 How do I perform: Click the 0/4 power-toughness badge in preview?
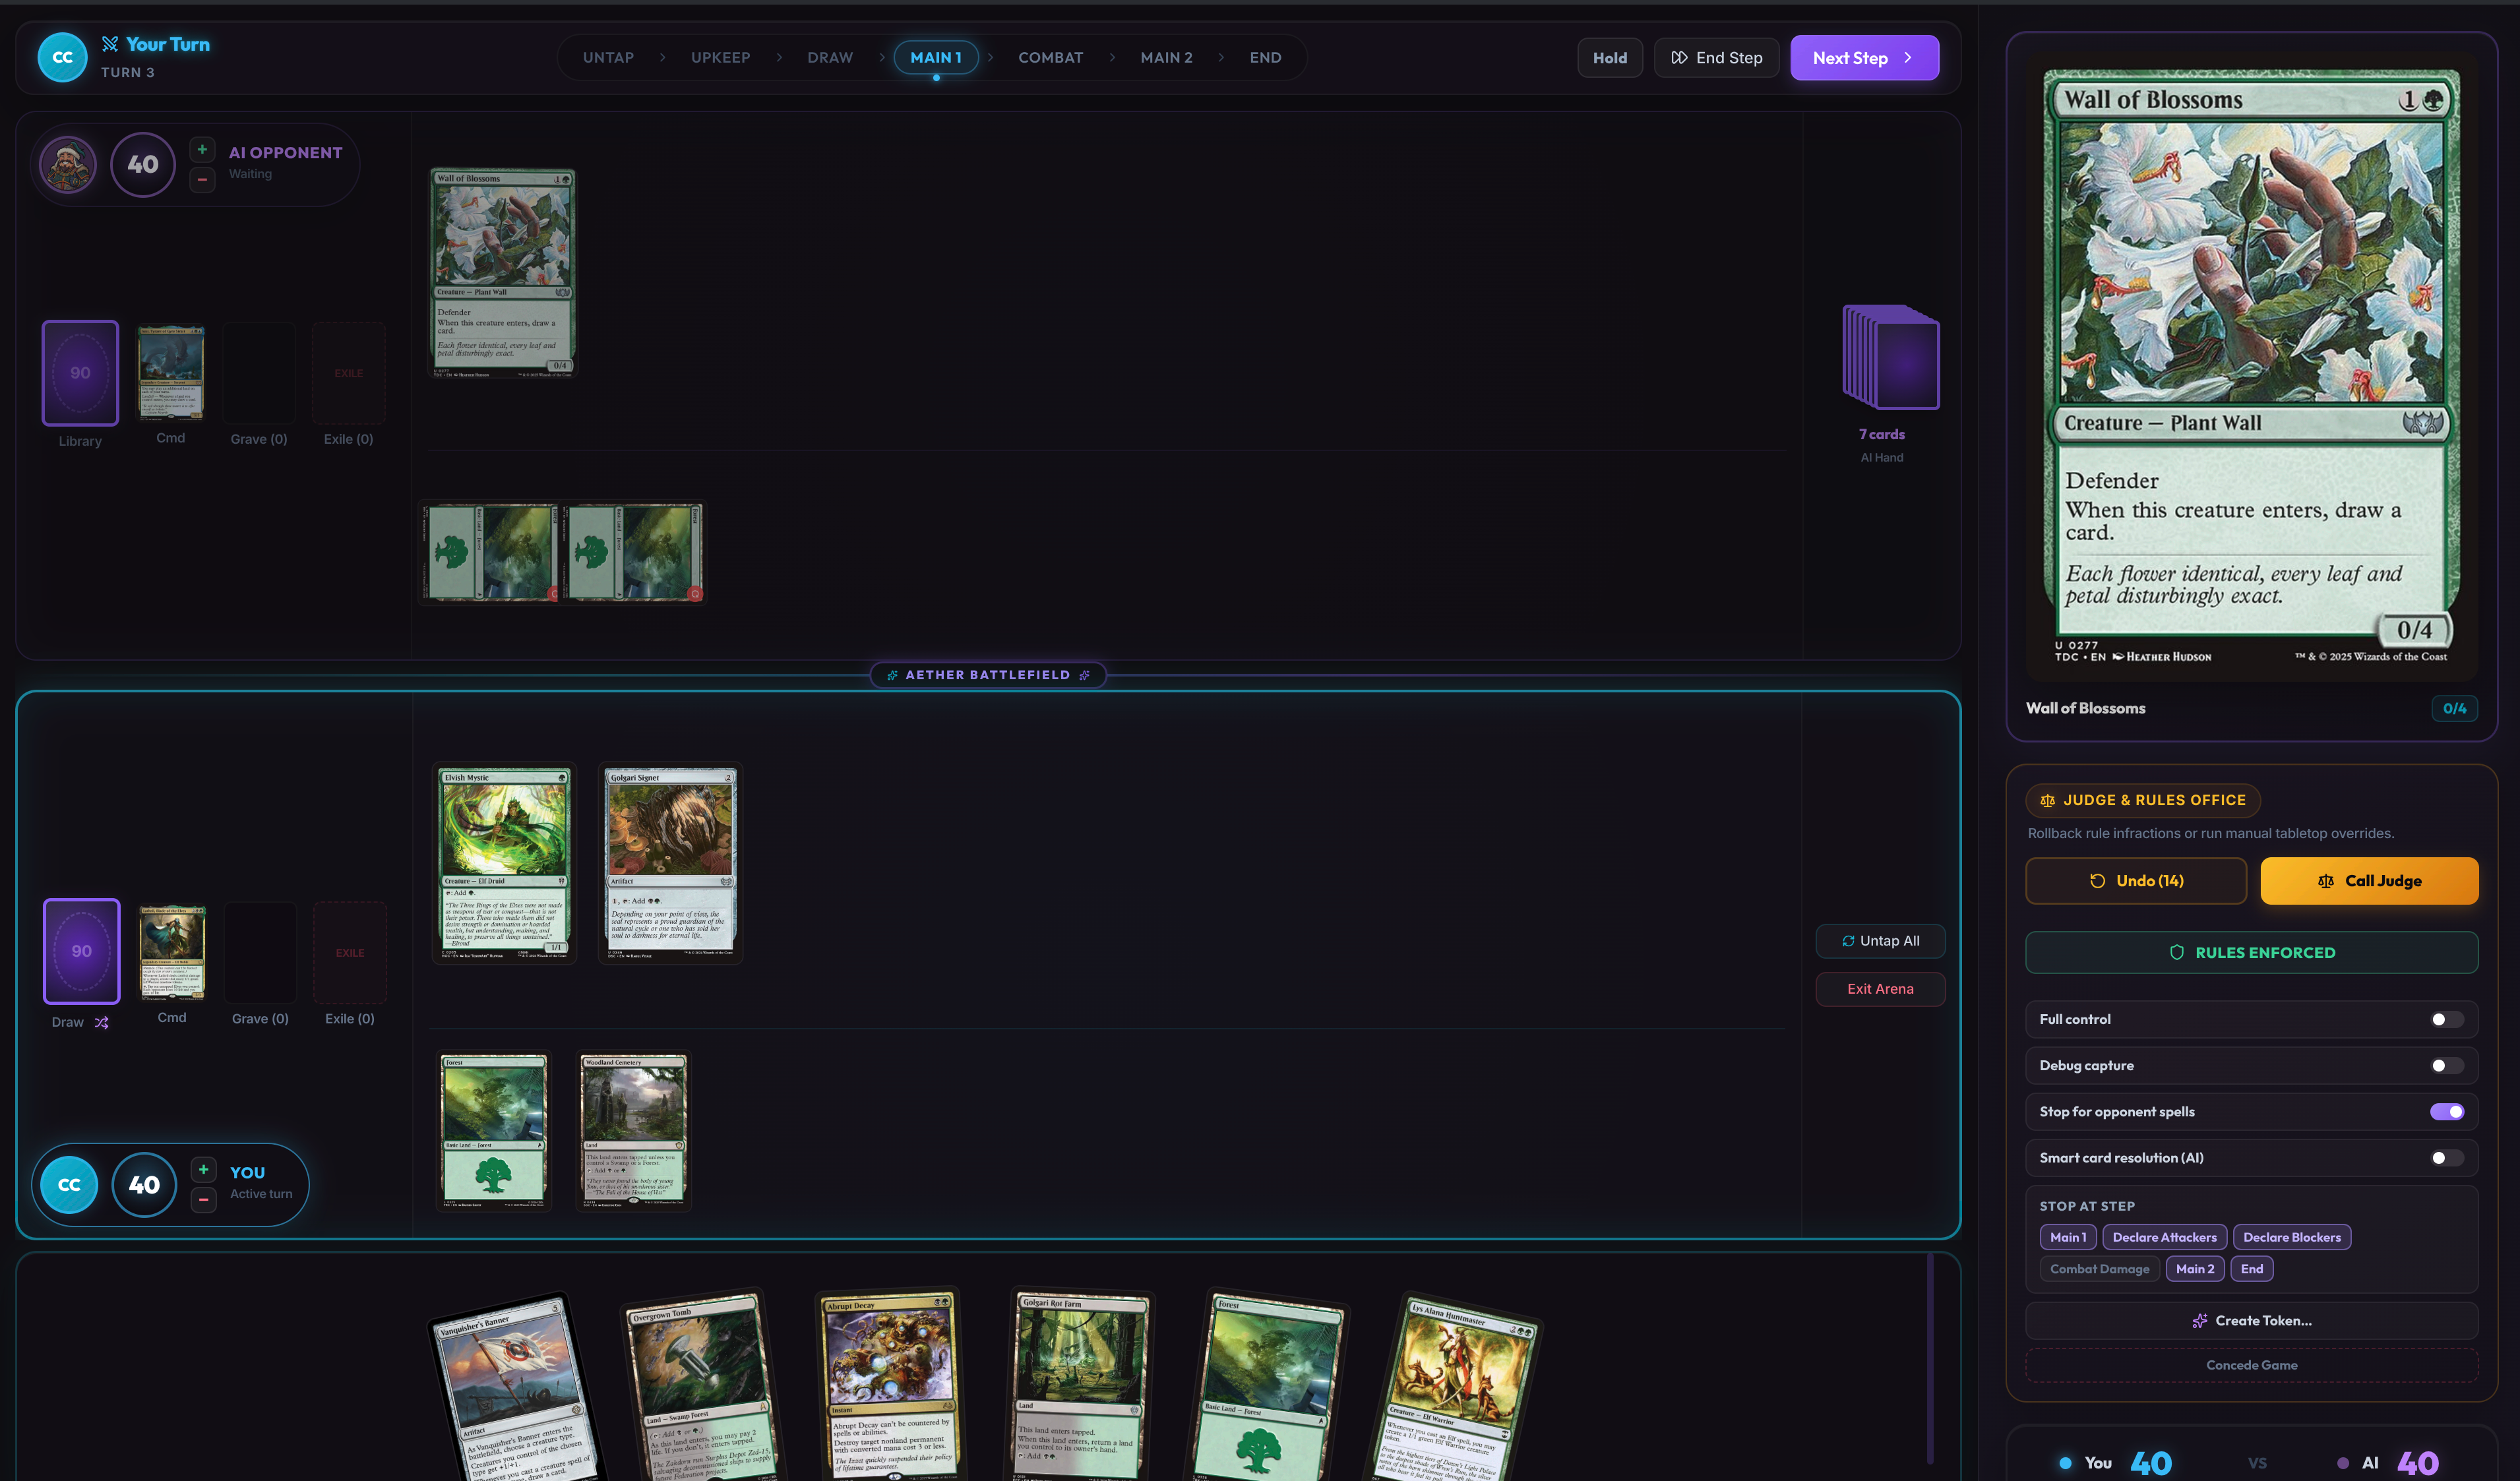pos(2454,708)
